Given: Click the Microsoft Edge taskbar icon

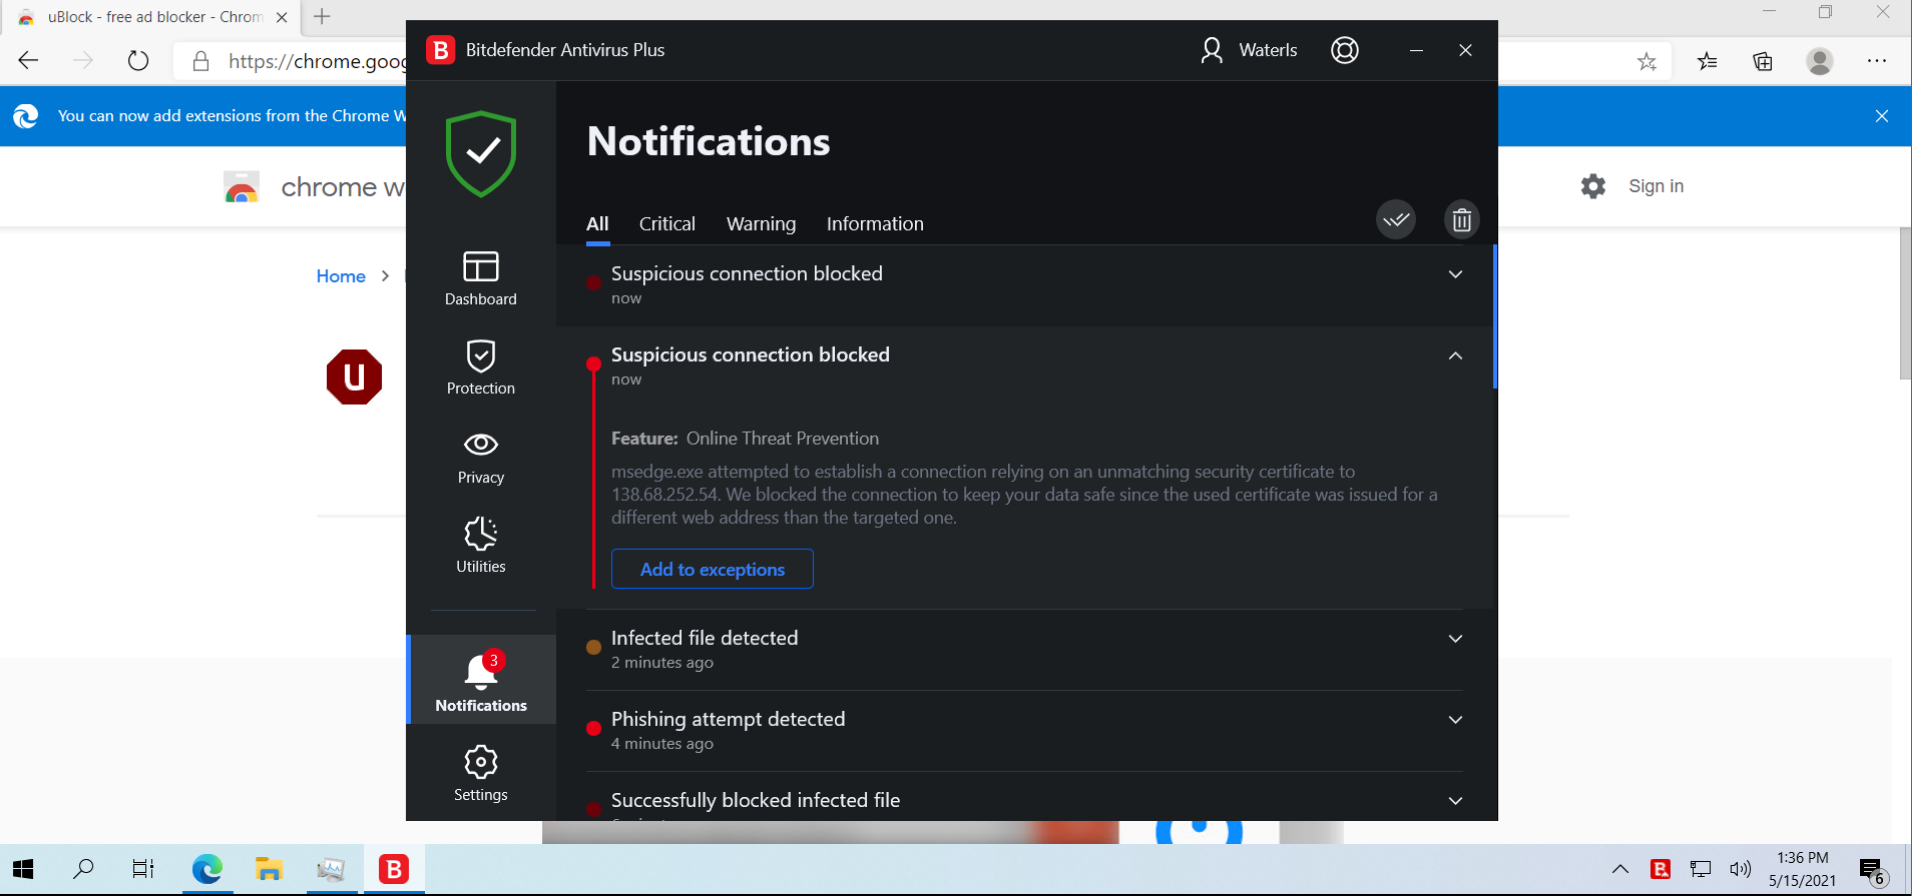Looking at the screenshot, I should 207,869.
